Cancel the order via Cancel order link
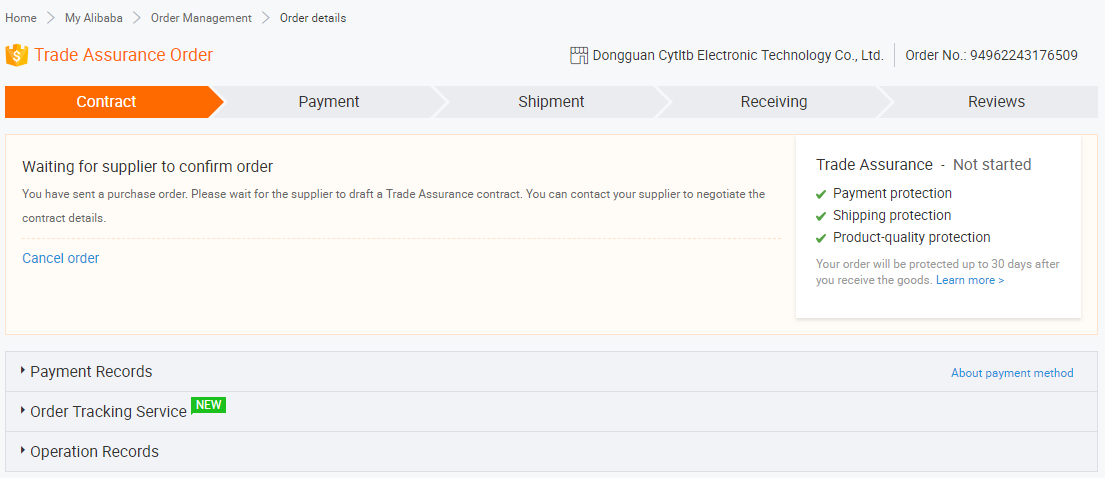Screen dimensions: 1107x478 (61, 259)
